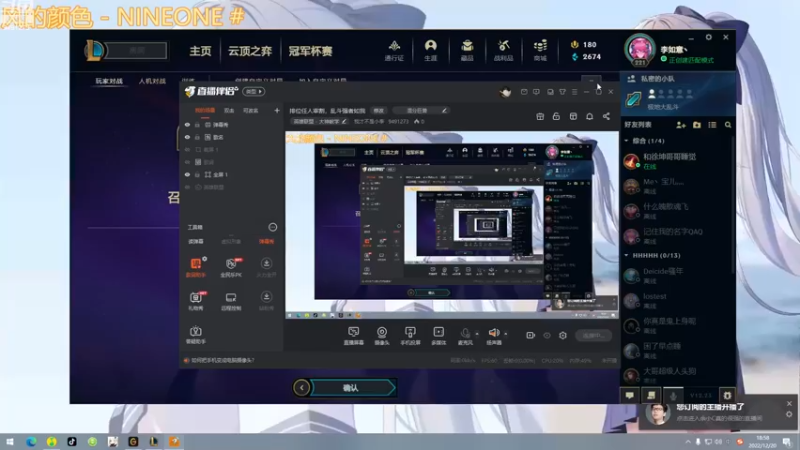Viewport: 800px width, 450px height.
Task: Click the back arrow beside 确认
Action: pyautogui.click(x=302, y=388)
